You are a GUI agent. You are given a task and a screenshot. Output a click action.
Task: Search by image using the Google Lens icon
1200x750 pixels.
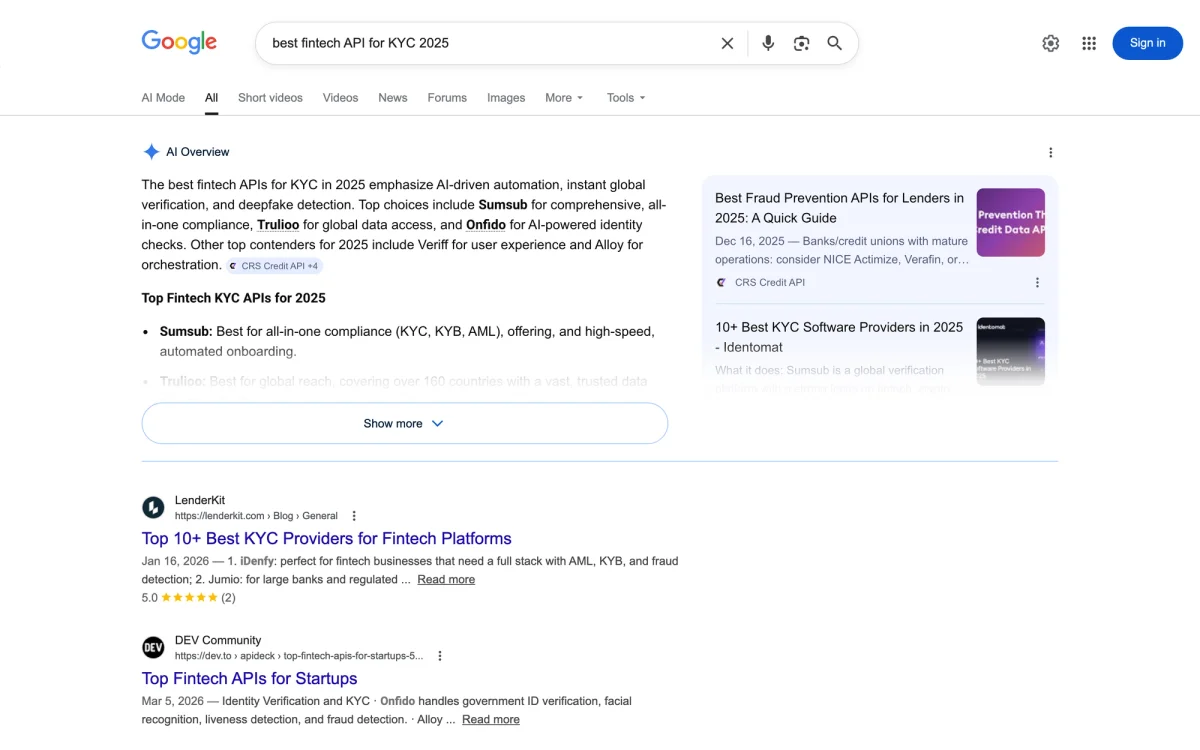click(801, 43)
